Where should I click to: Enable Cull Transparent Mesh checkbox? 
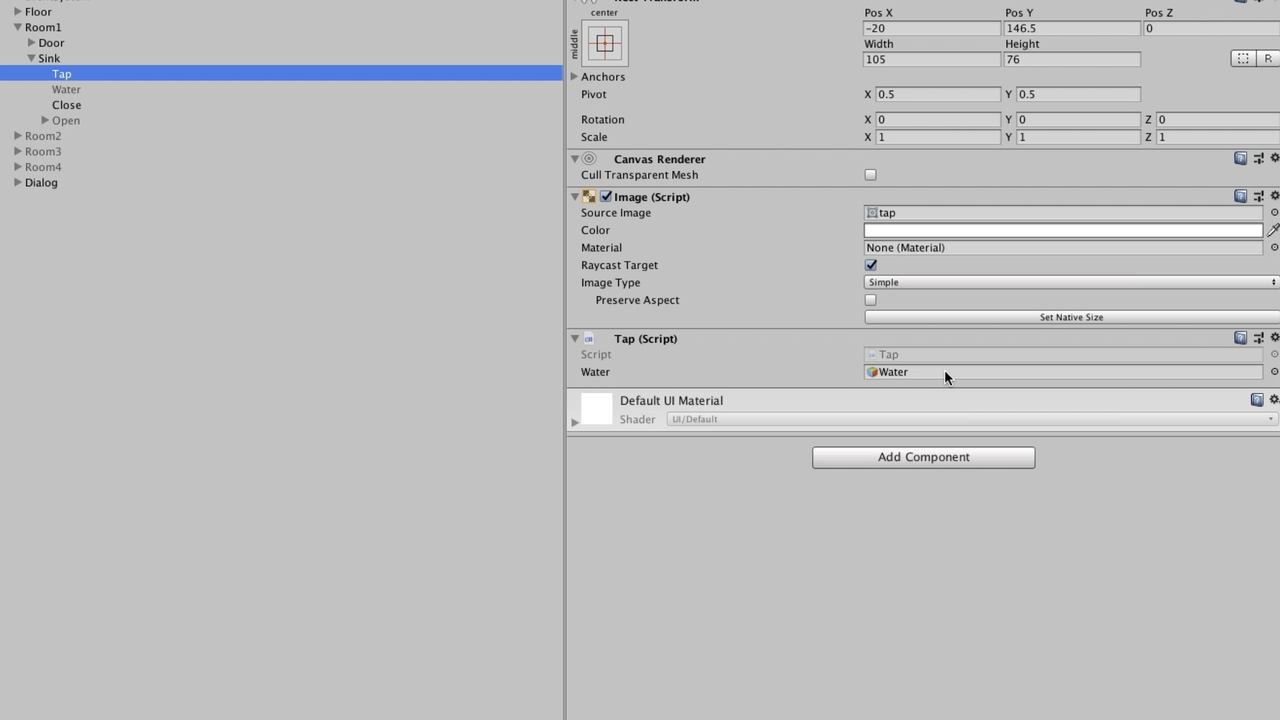click(870, 175)
